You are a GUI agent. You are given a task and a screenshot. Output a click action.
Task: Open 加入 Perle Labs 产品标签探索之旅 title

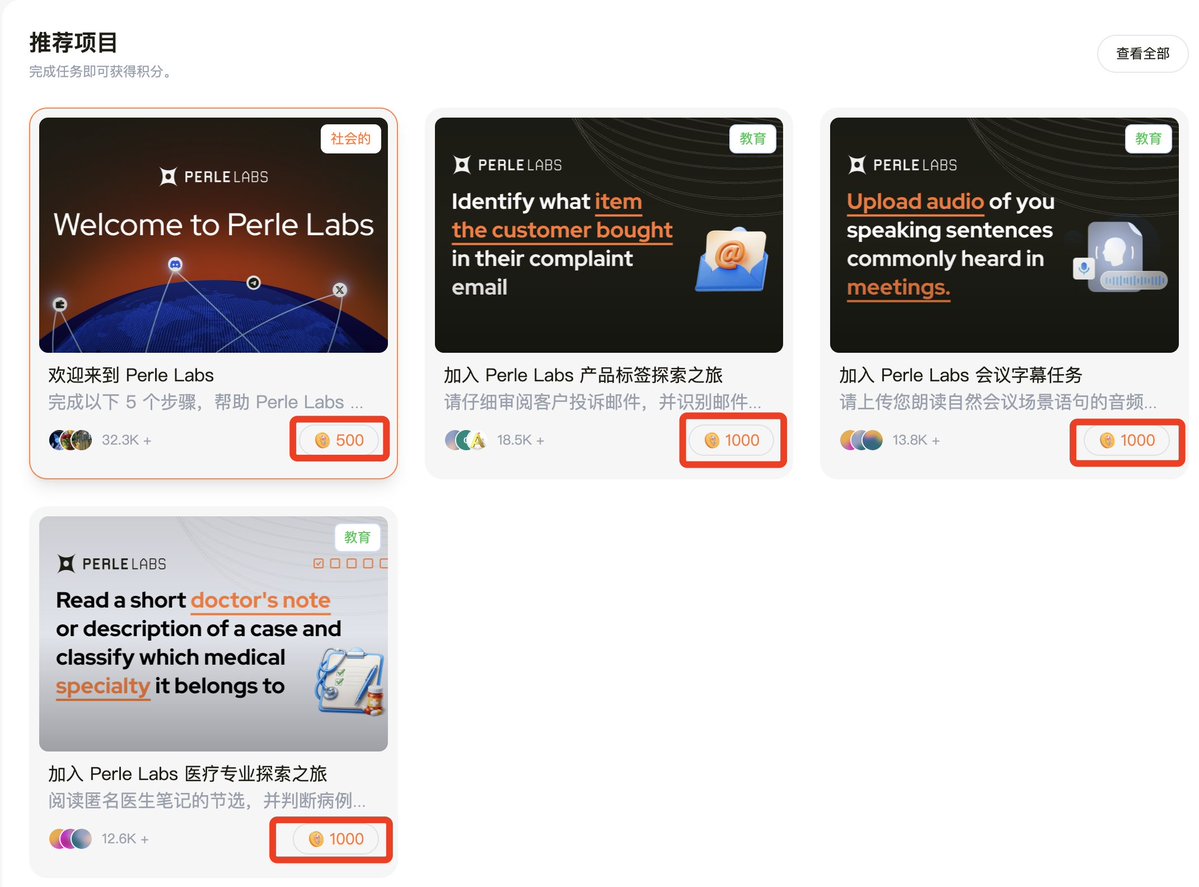(583, 375)
